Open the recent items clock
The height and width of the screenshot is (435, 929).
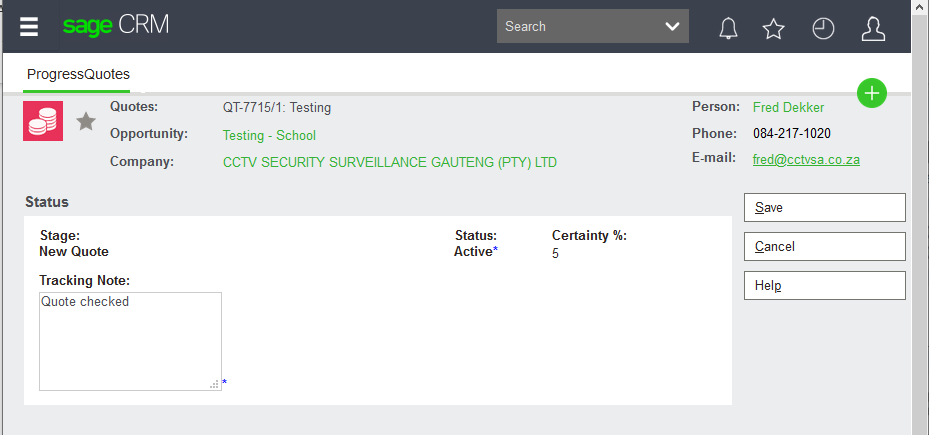point(823,29)
